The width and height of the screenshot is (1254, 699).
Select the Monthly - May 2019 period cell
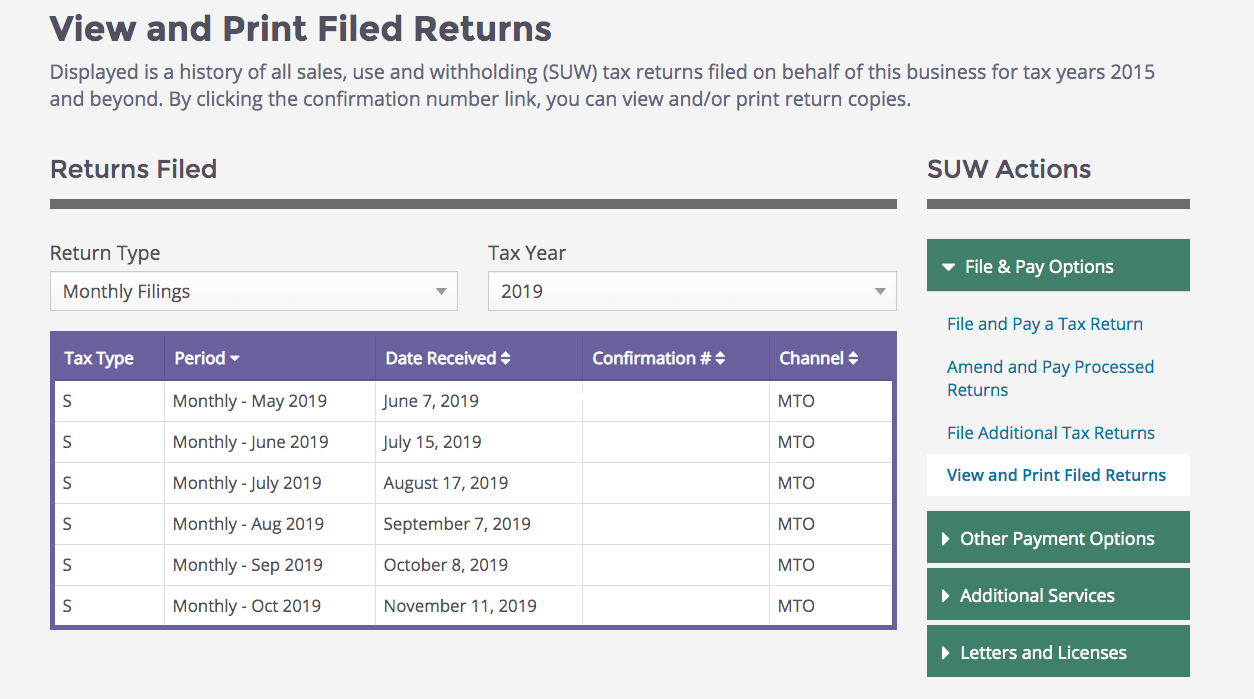pyautogui.click(x=270, y=401)
